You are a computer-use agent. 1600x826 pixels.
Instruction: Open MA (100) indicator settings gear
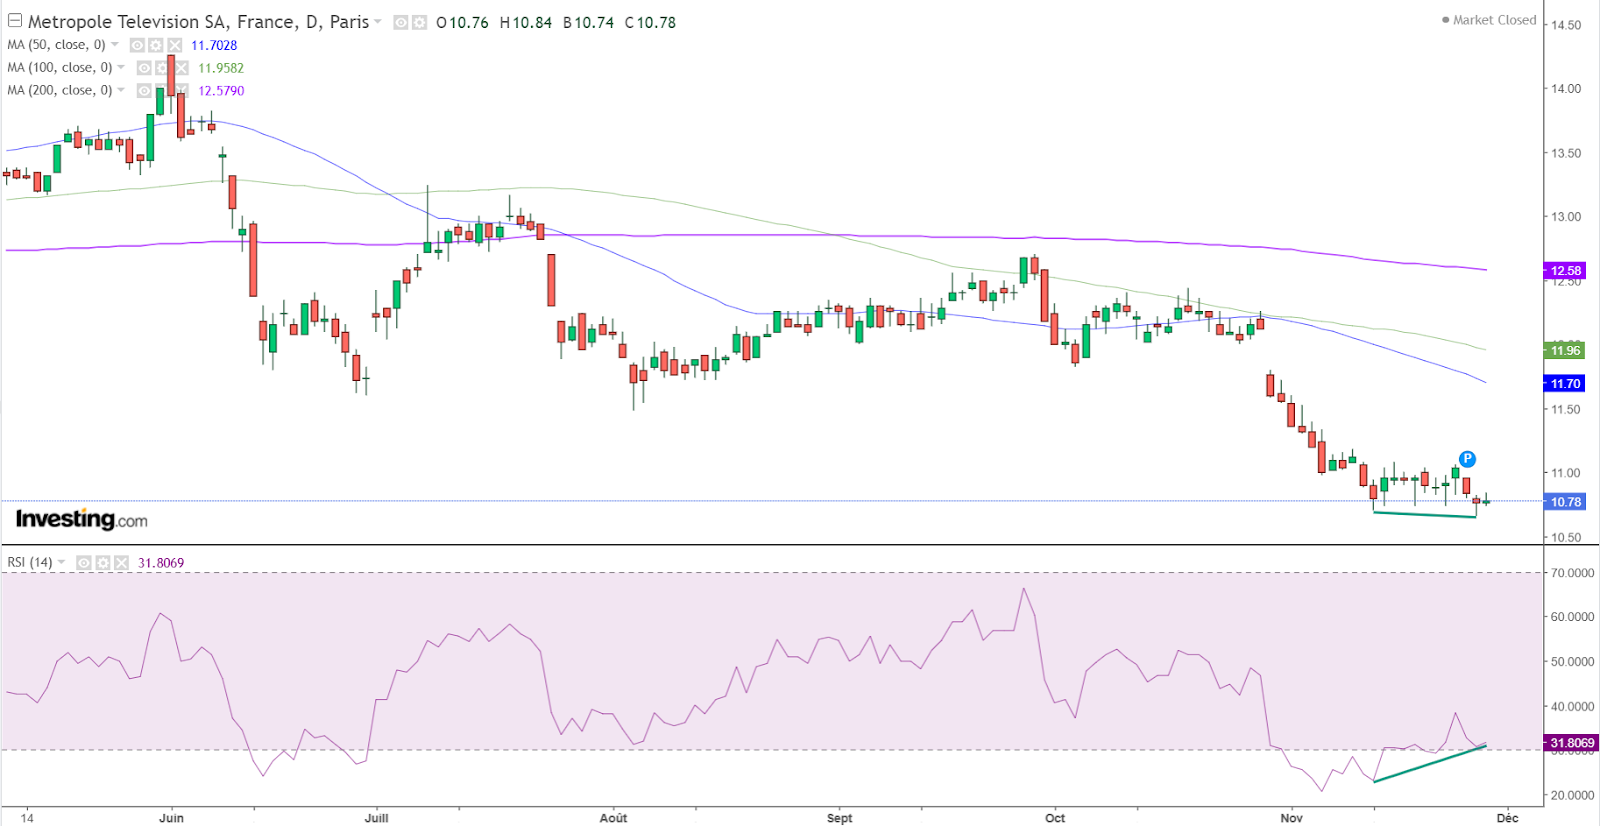(162, 68)
